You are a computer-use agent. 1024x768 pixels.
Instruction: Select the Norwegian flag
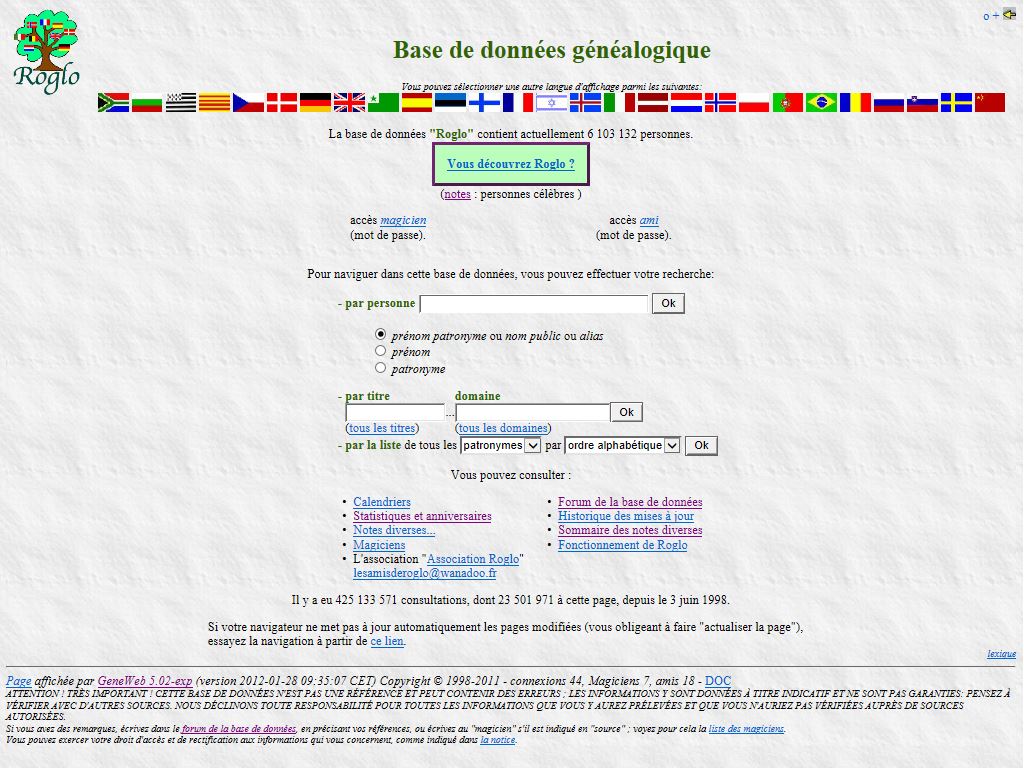coord(721,103)
